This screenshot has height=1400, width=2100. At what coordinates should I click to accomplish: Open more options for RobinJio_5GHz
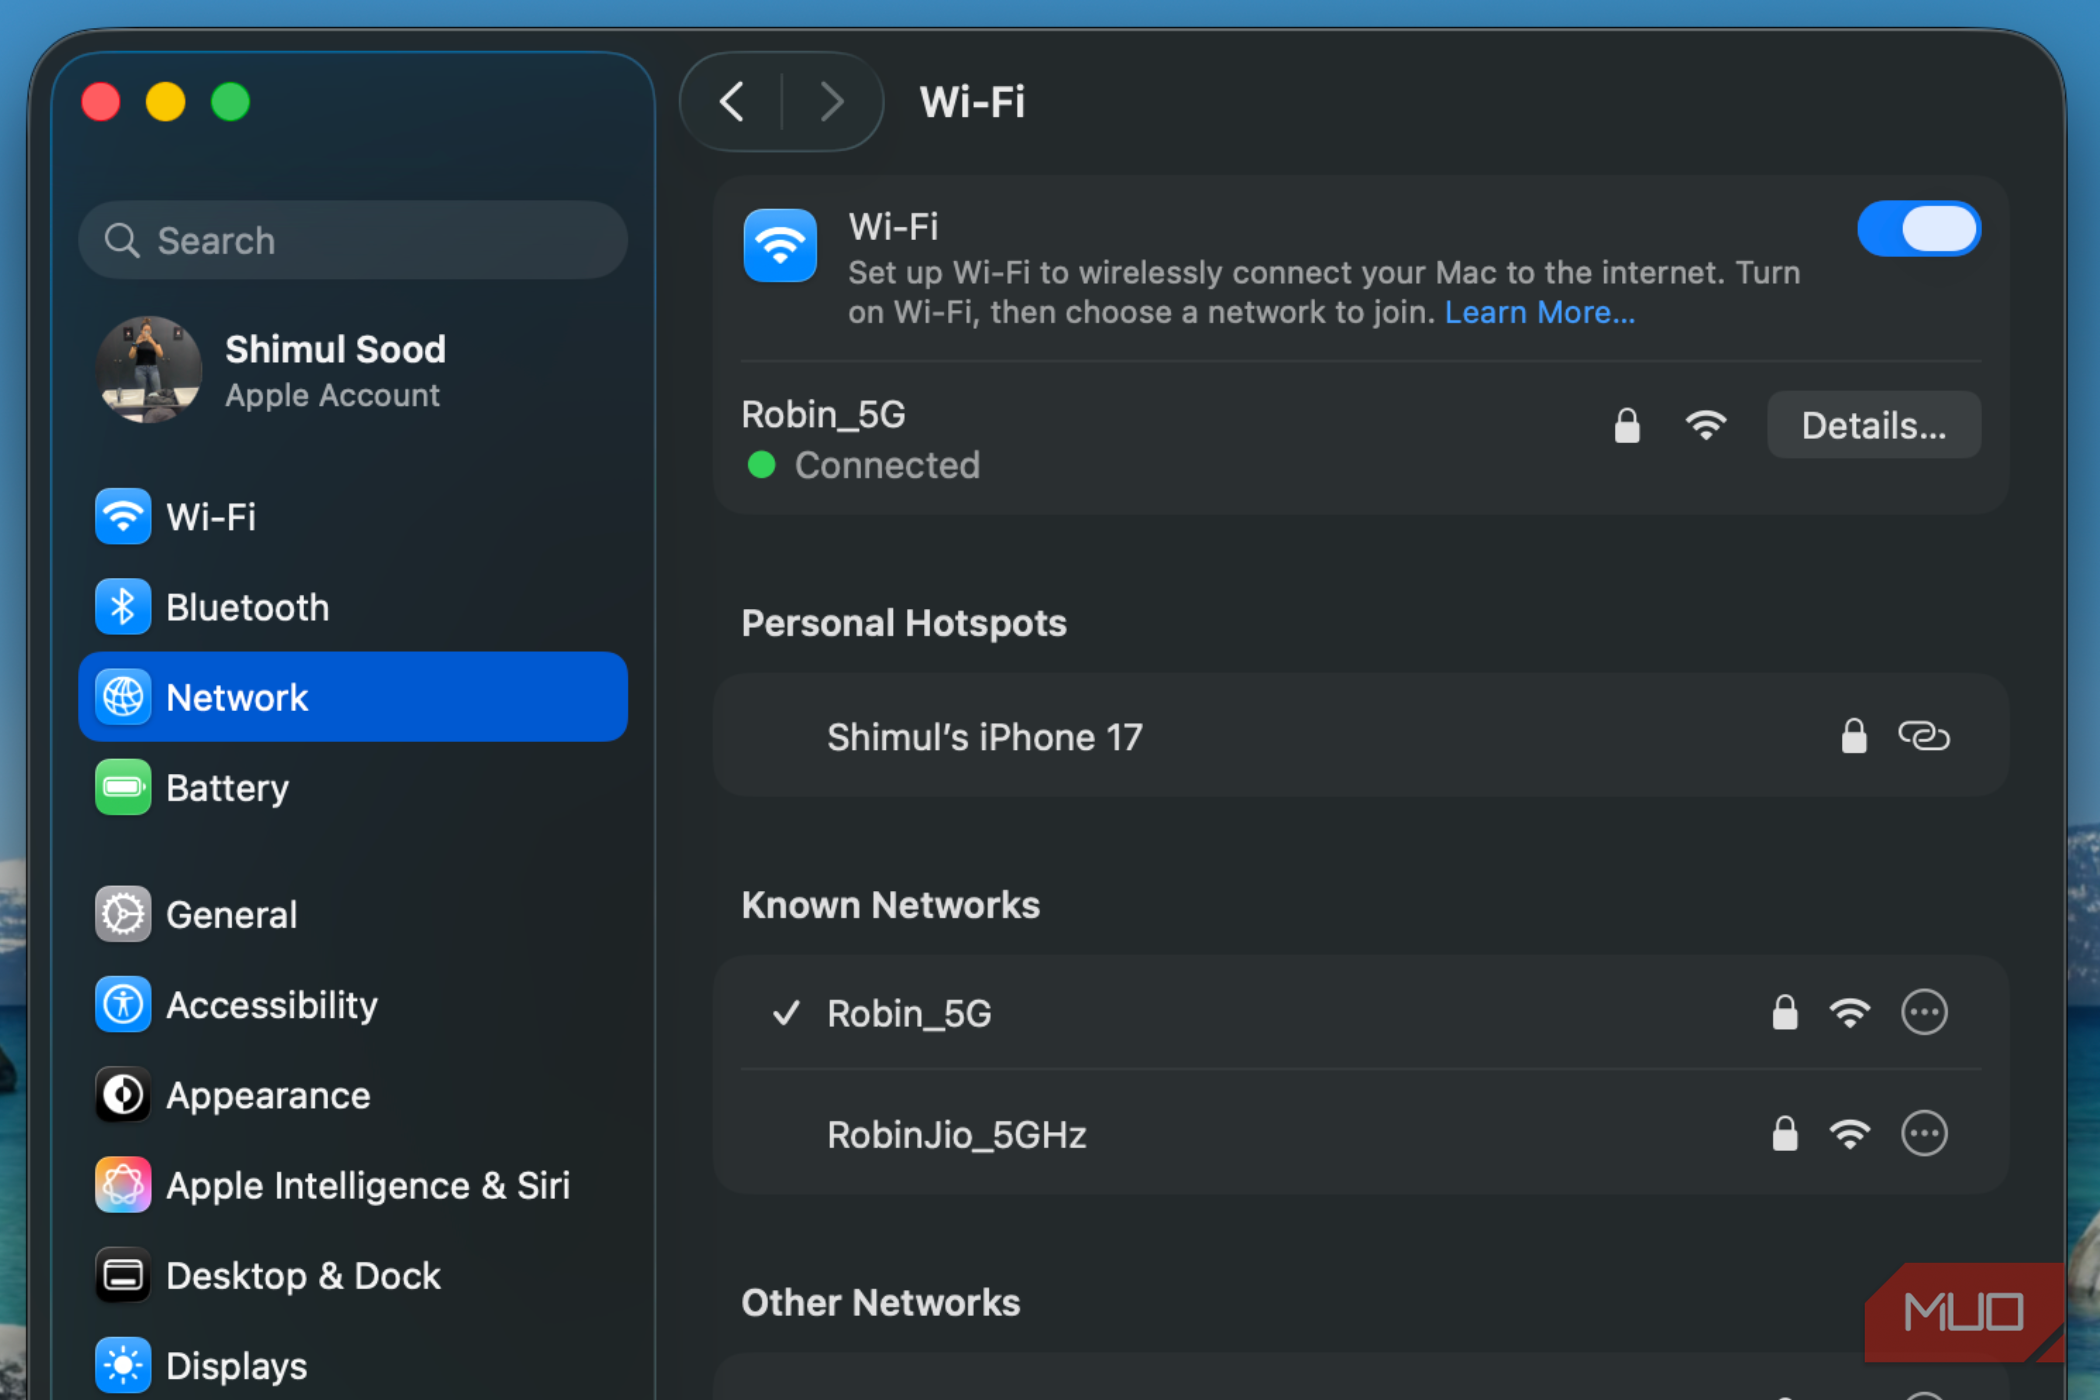(x=1924, y=1134)
